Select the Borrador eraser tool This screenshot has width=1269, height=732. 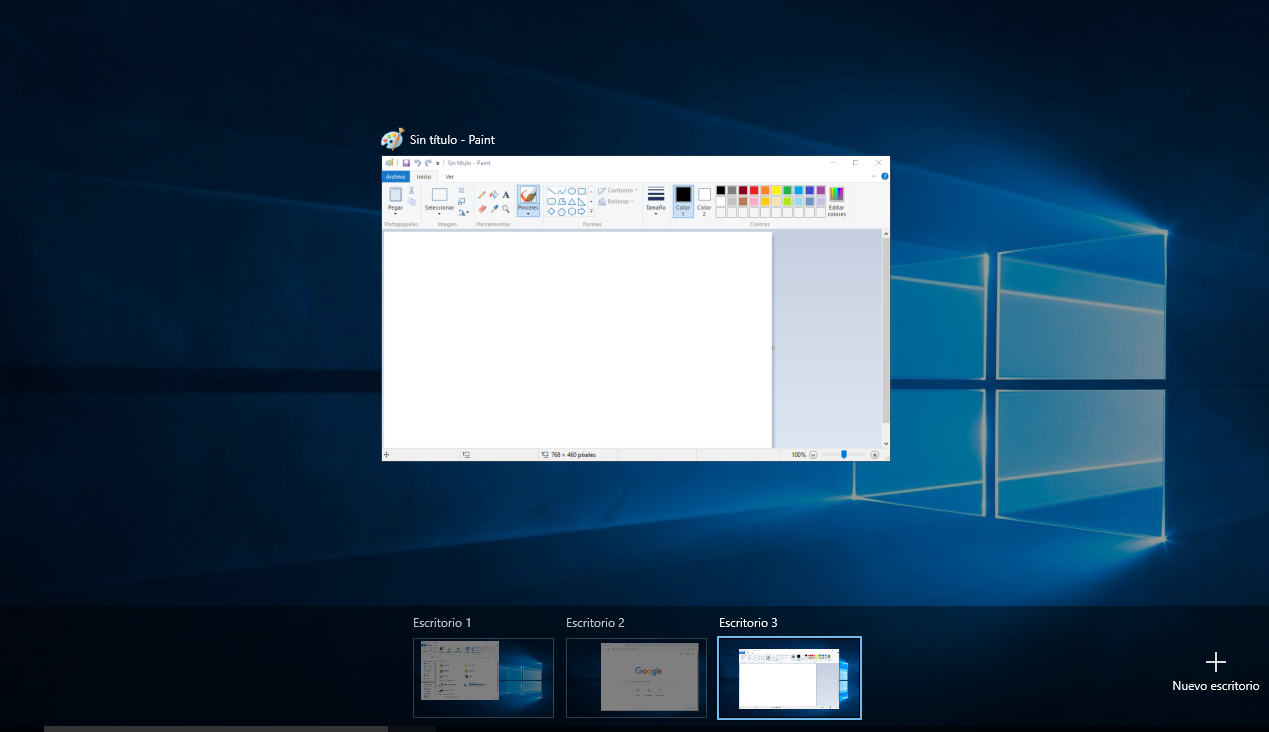tap(482, 208)
